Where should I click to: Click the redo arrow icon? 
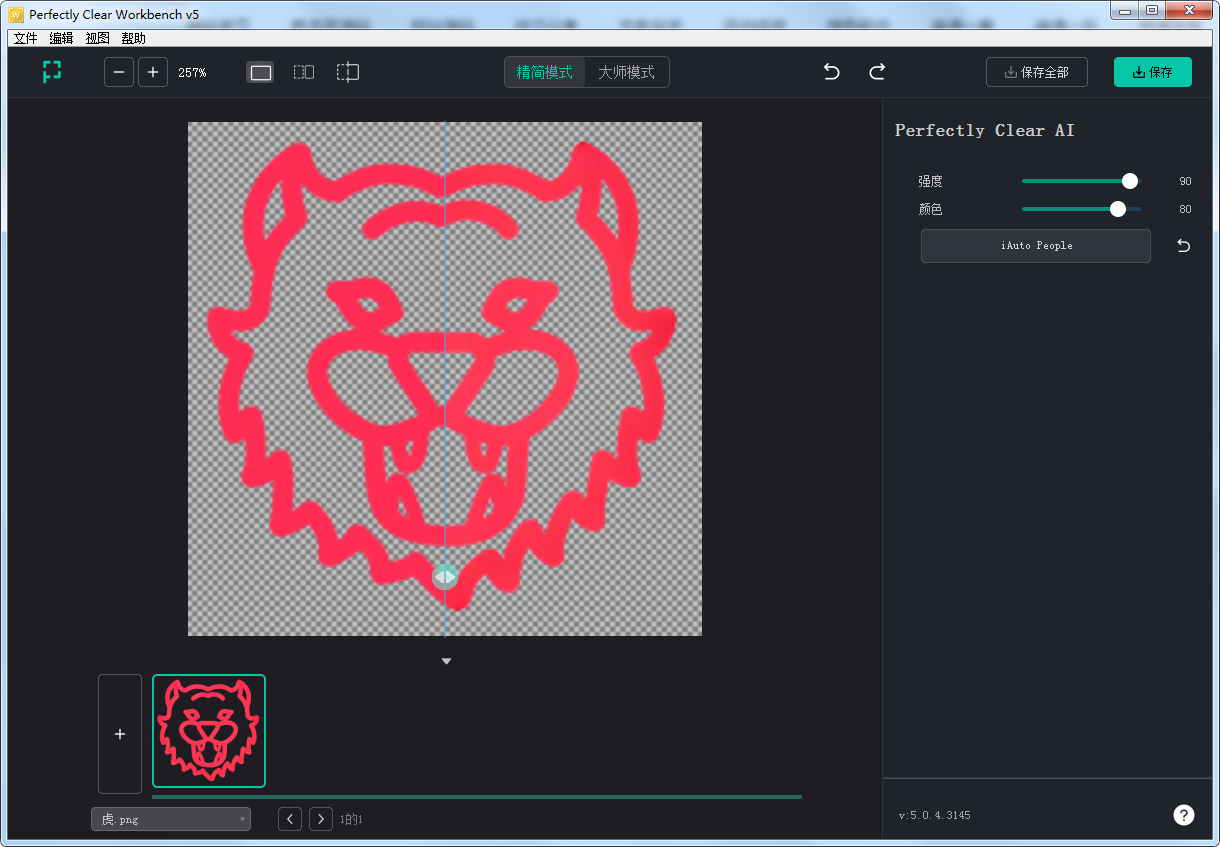(x=877, y=71)
